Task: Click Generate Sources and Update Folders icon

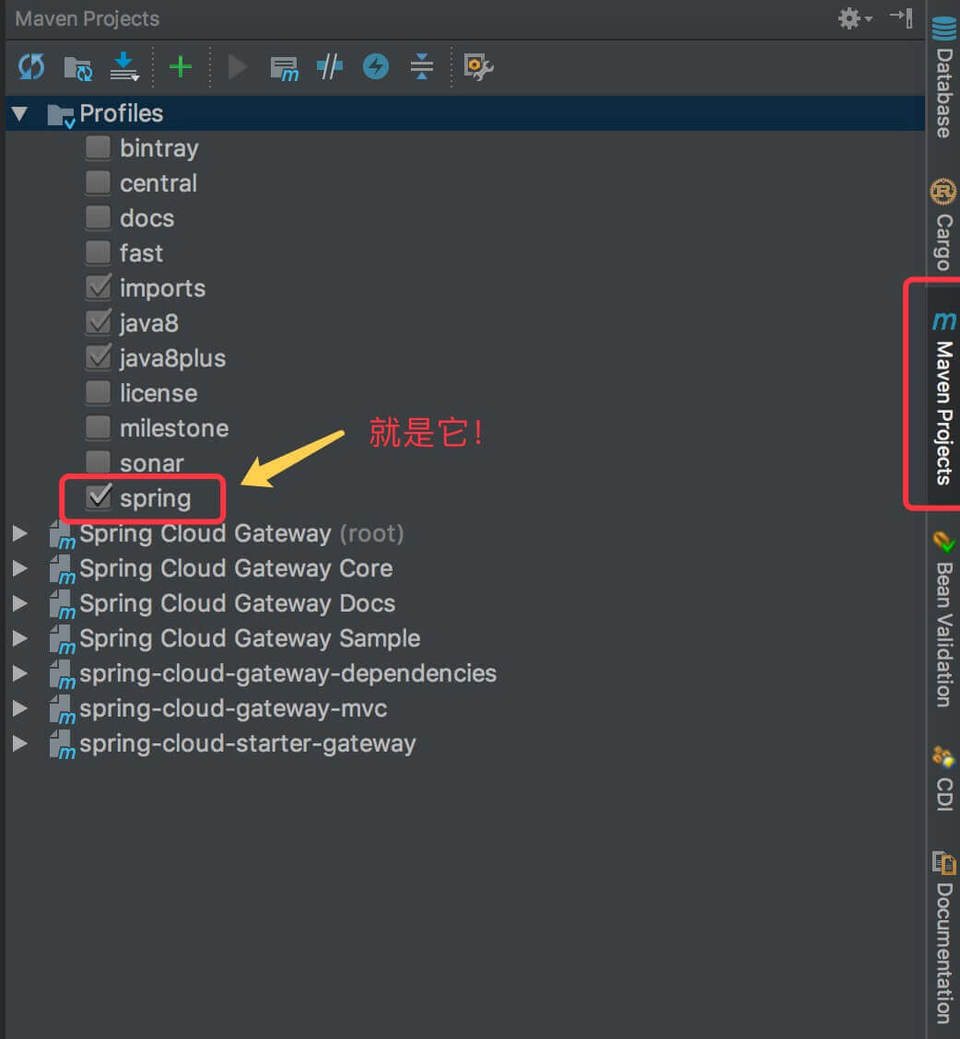Action: tap(78, 66)
